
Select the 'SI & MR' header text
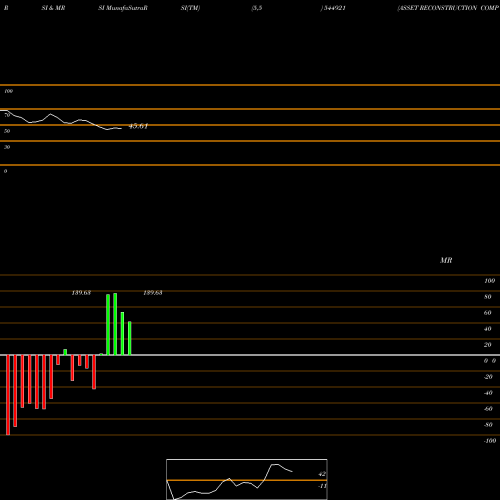53,8
